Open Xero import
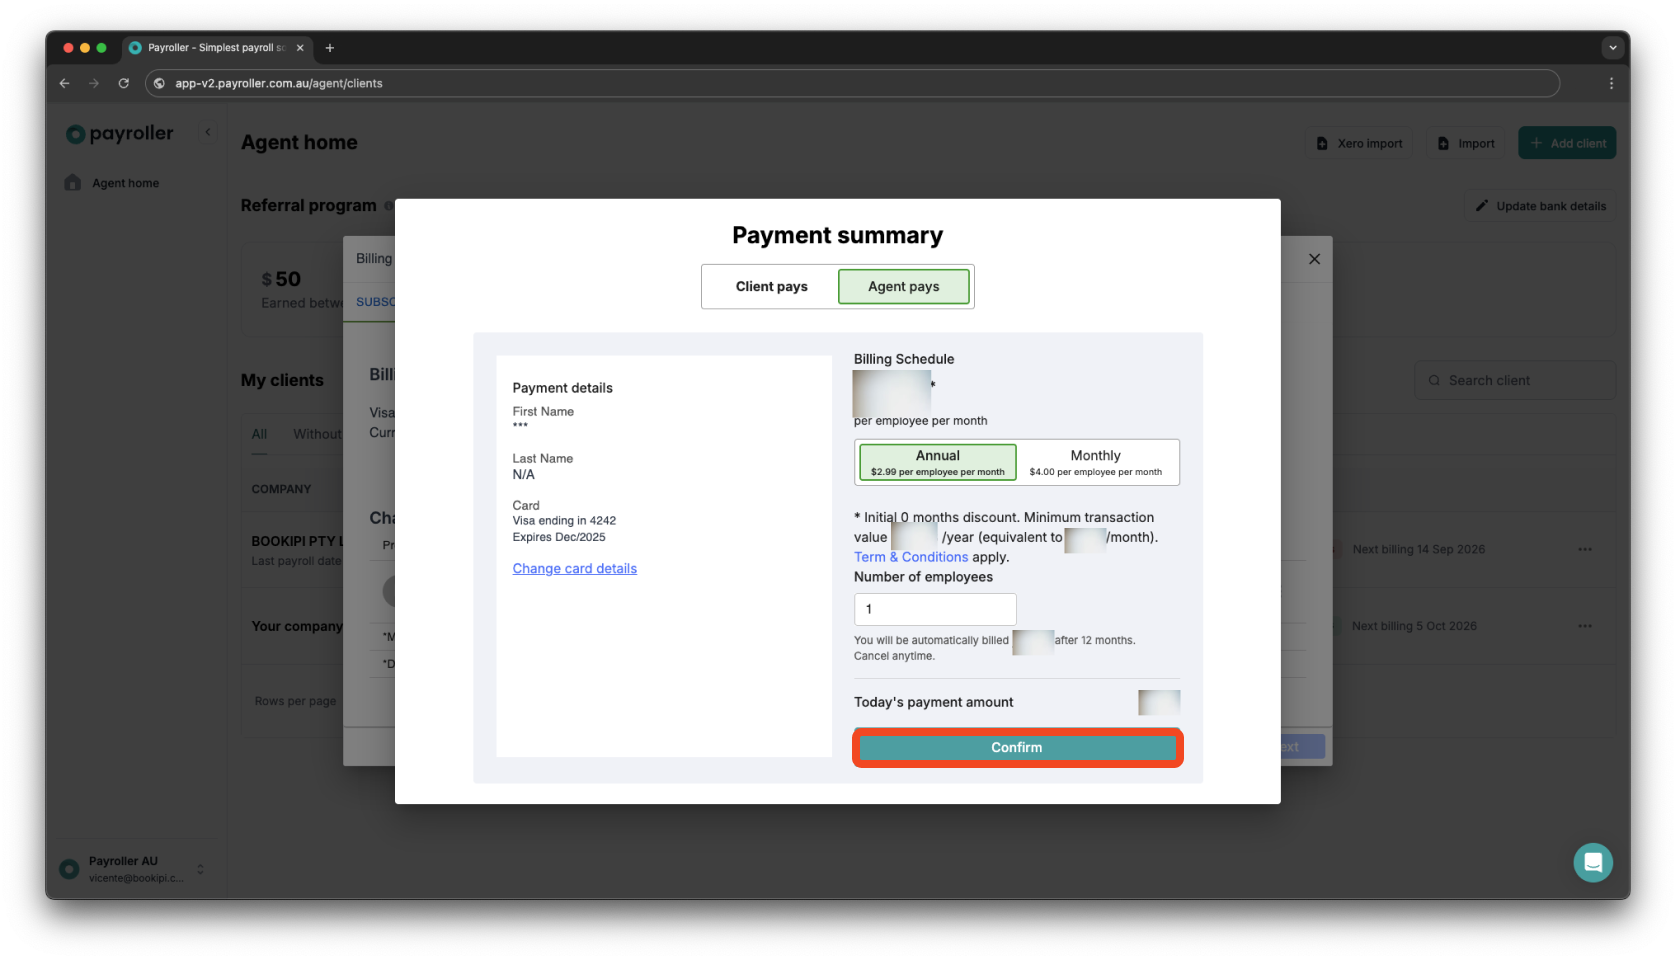This screenshot has height=960, width=1676. [x=1358, y=142]
